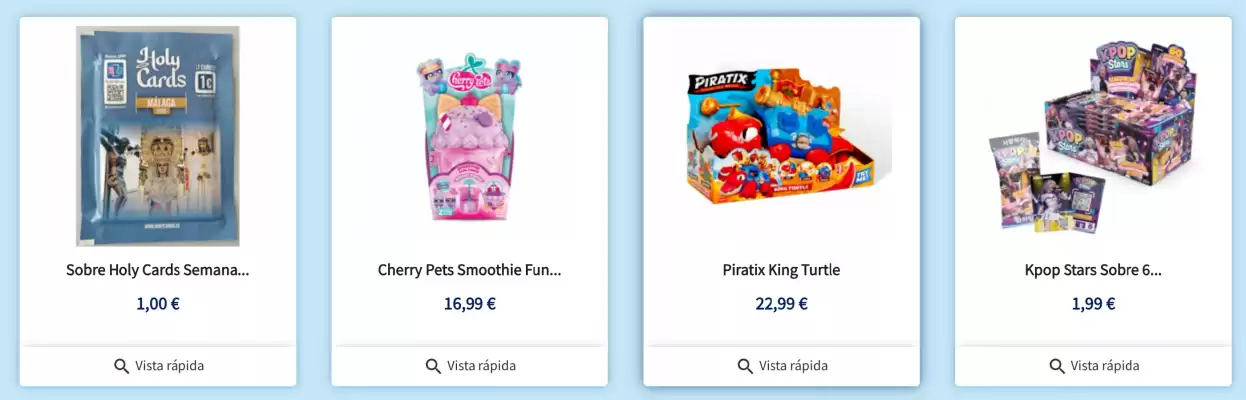Click Vista rápida for Kpop Stars
This screenshot has height=400, width=1246.
pos(1093,366)
